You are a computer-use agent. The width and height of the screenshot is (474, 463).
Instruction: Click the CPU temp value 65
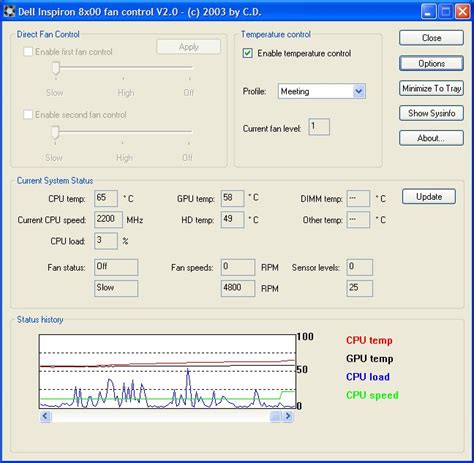point(106,198)
